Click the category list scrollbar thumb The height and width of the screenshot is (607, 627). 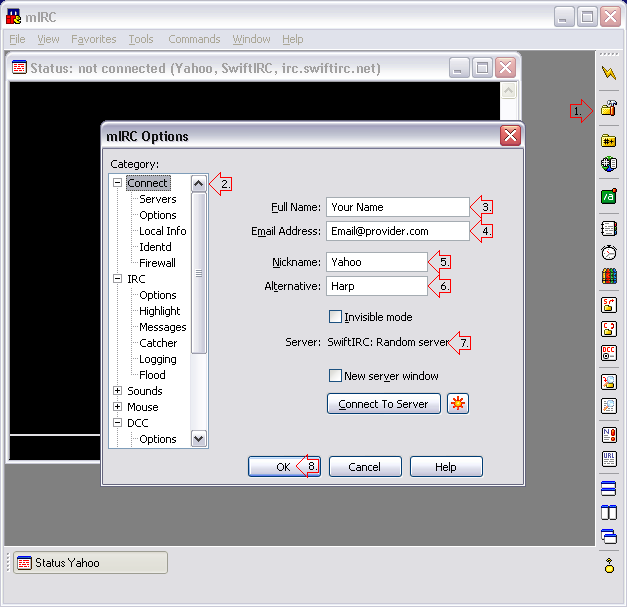(x=199, y=273)
